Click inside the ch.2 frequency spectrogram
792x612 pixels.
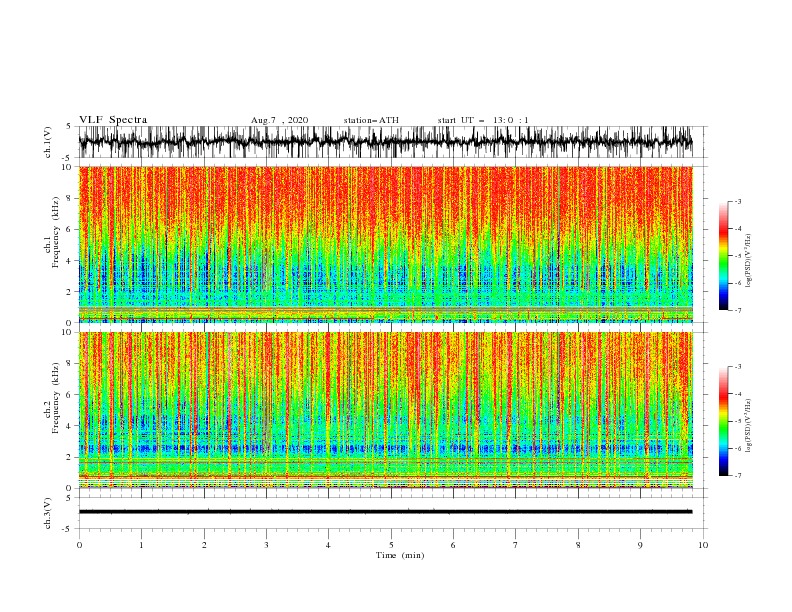click(385, 410)
